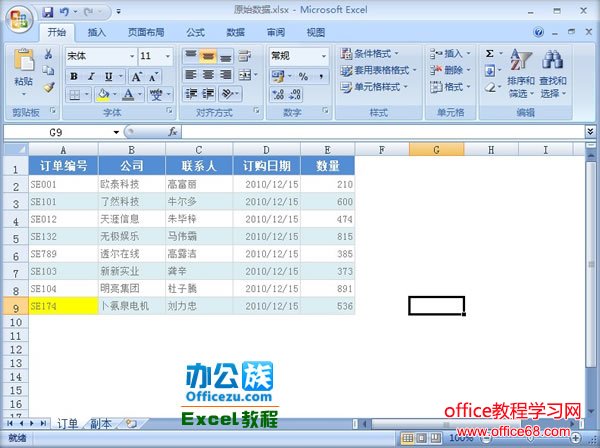600x448 pixels.
Task: Zoom in with plus button
Action: click(576, 438)
